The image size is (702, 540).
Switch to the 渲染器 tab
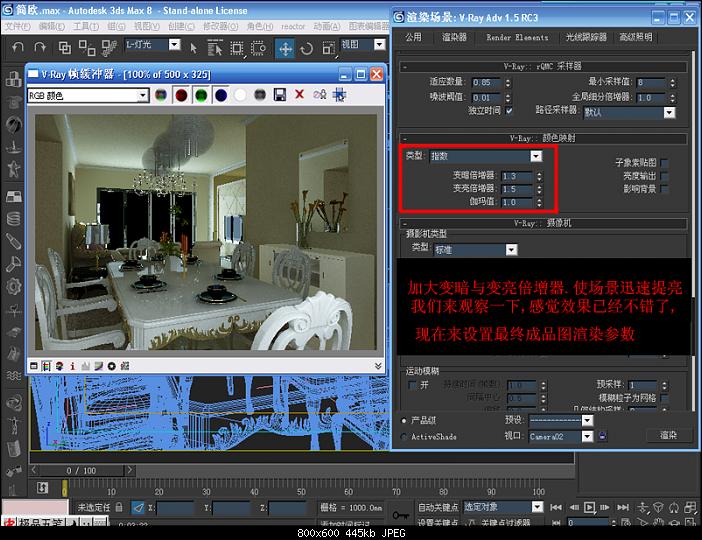point(454,37)
